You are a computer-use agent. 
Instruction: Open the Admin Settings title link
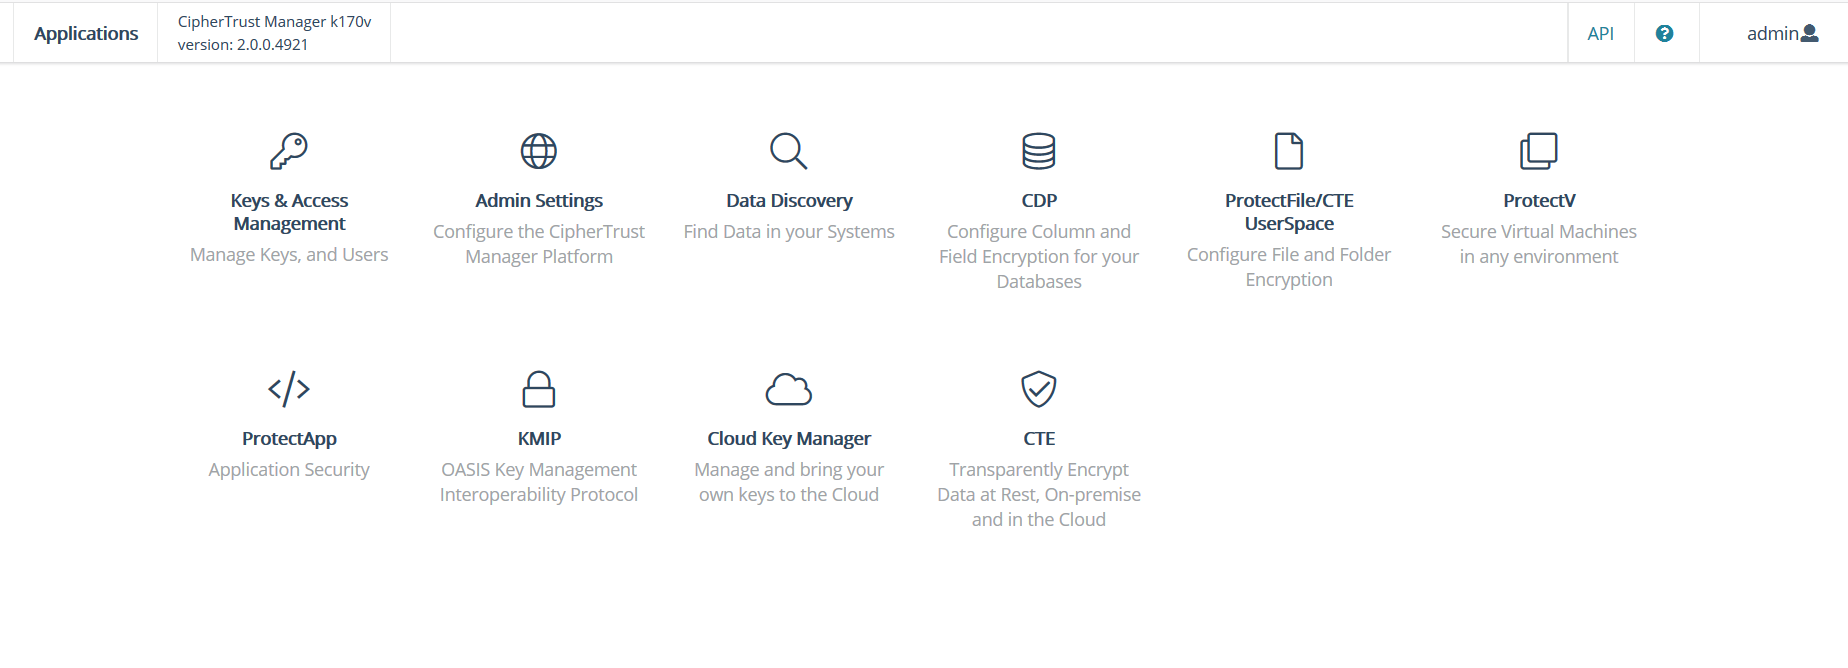[539, 201]
